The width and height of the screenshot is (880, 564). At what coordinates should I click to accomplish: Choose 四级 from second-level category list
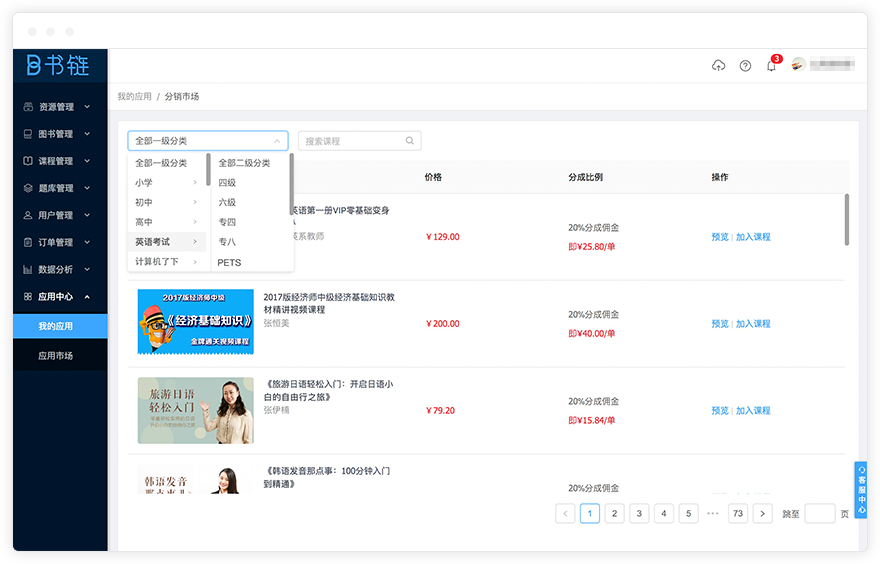point(228,183)
